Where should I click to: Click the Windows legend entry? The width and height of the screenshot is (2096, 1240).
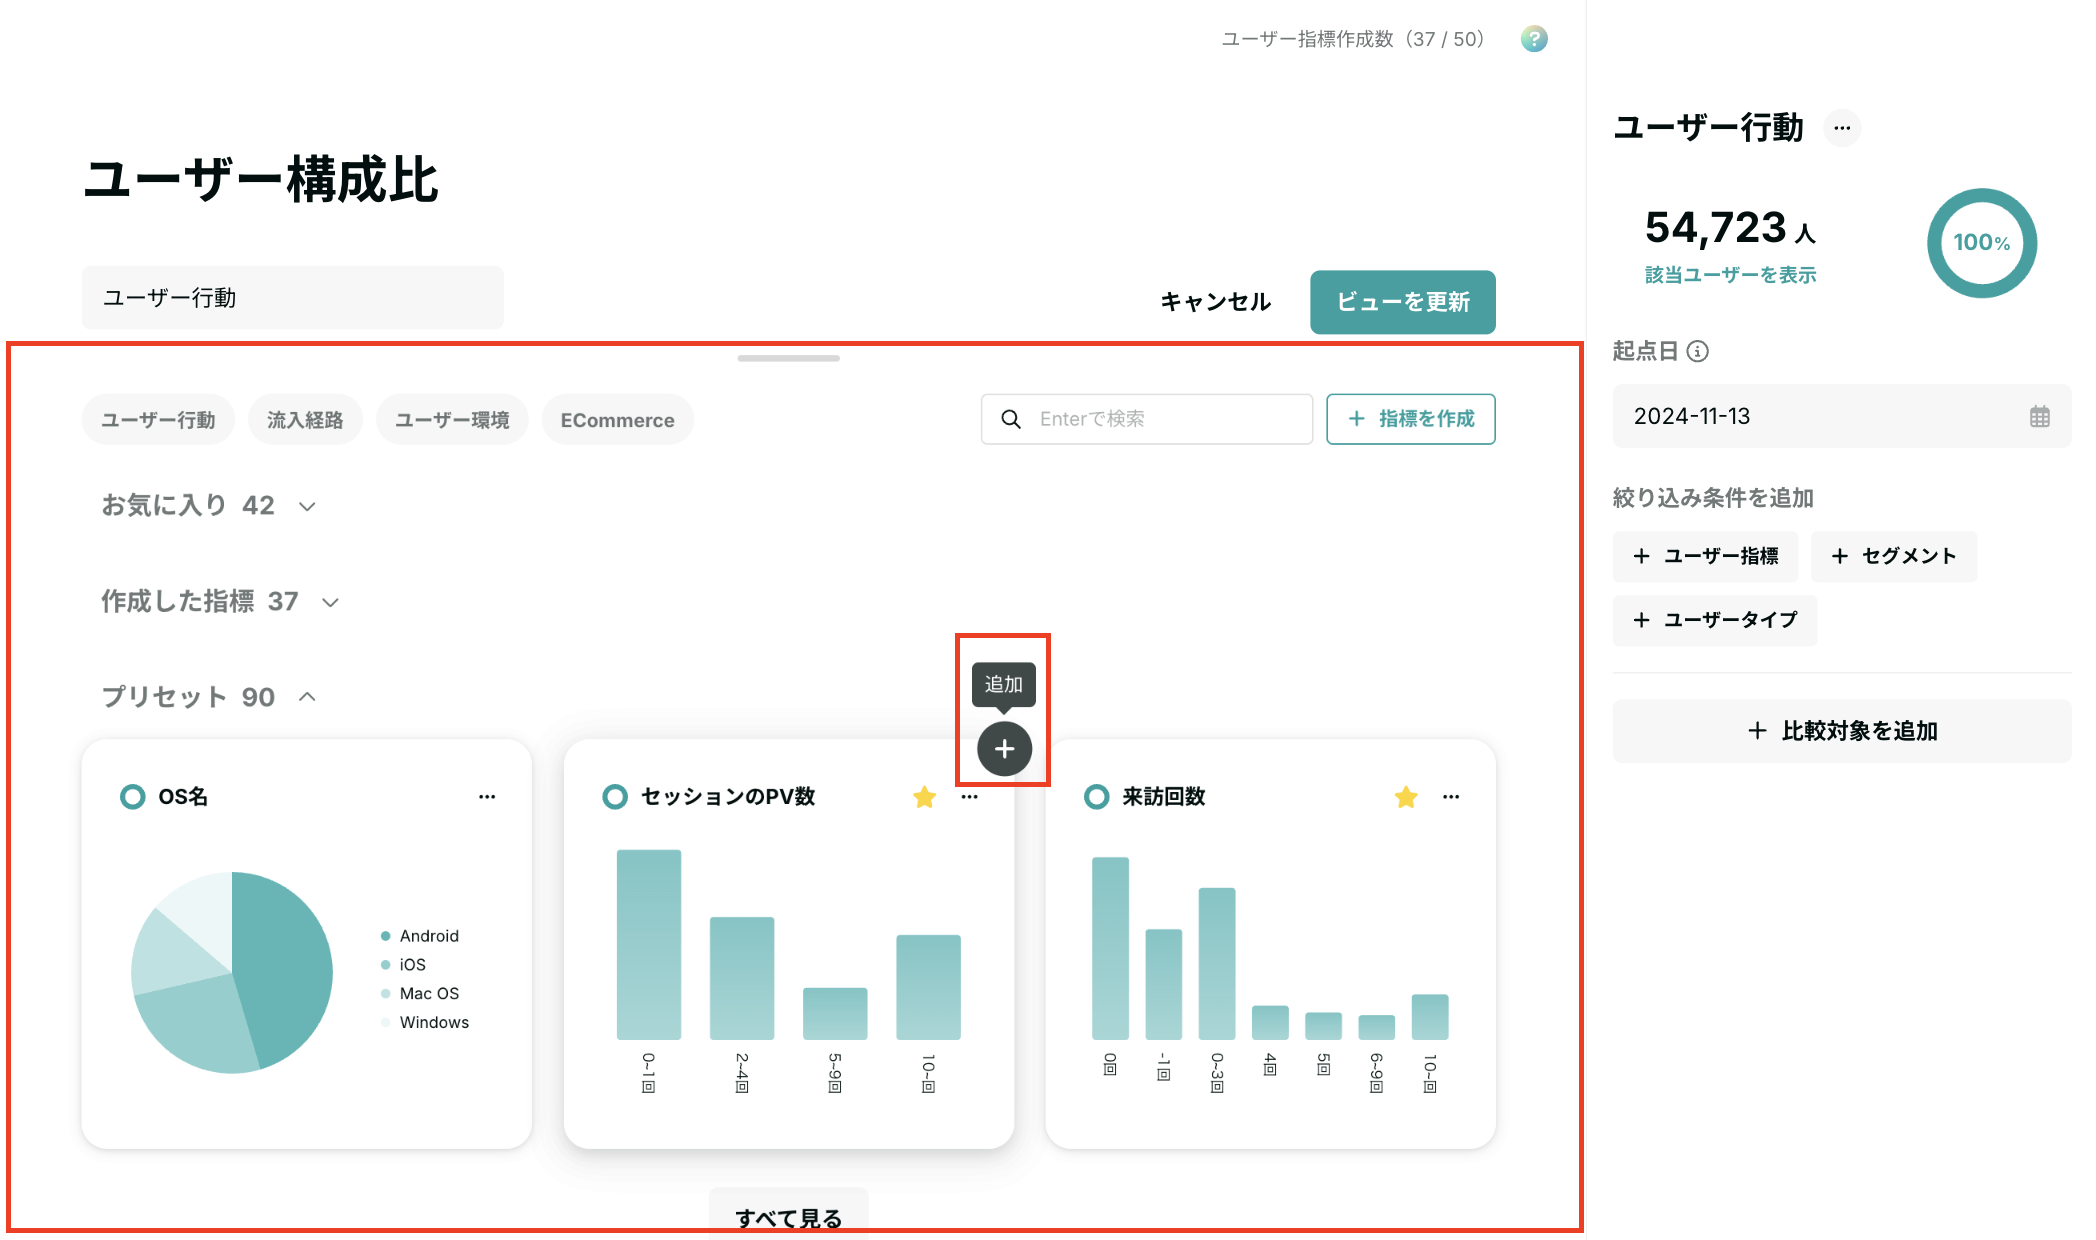[x=425, y=1022]
